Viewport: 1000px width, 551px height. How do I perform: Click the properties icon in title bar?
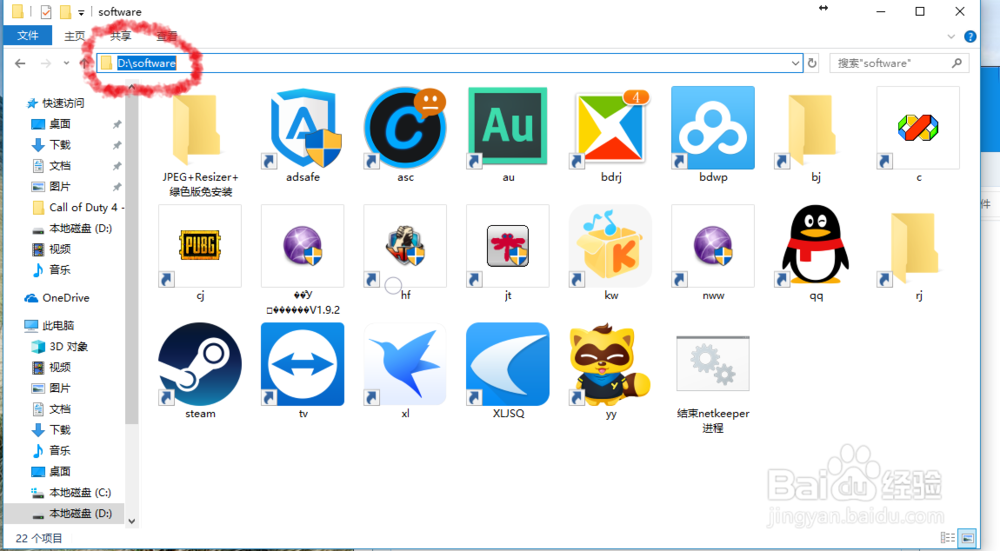(x=46, y=12)
